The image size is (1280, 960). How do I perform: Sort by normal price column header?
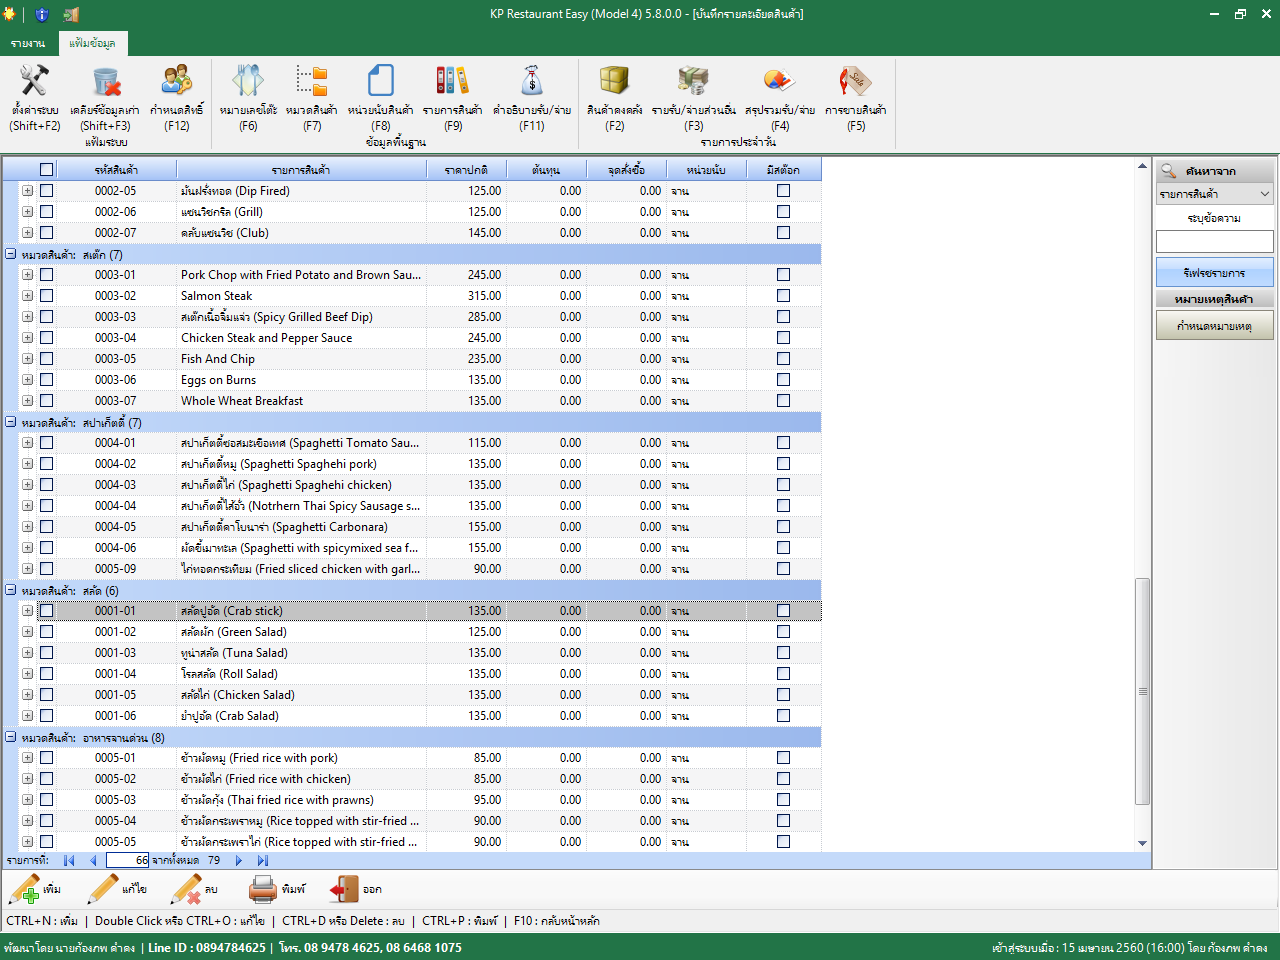466,170
